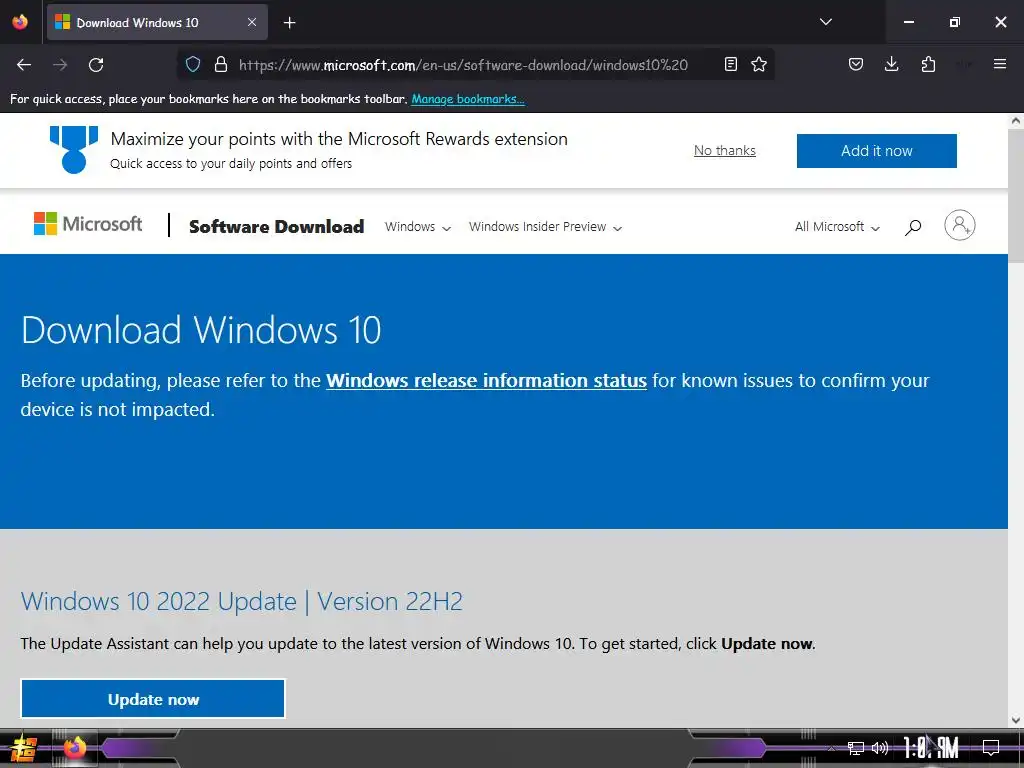Open the notification center icon

pyautogui.click(x=991, y=747)
